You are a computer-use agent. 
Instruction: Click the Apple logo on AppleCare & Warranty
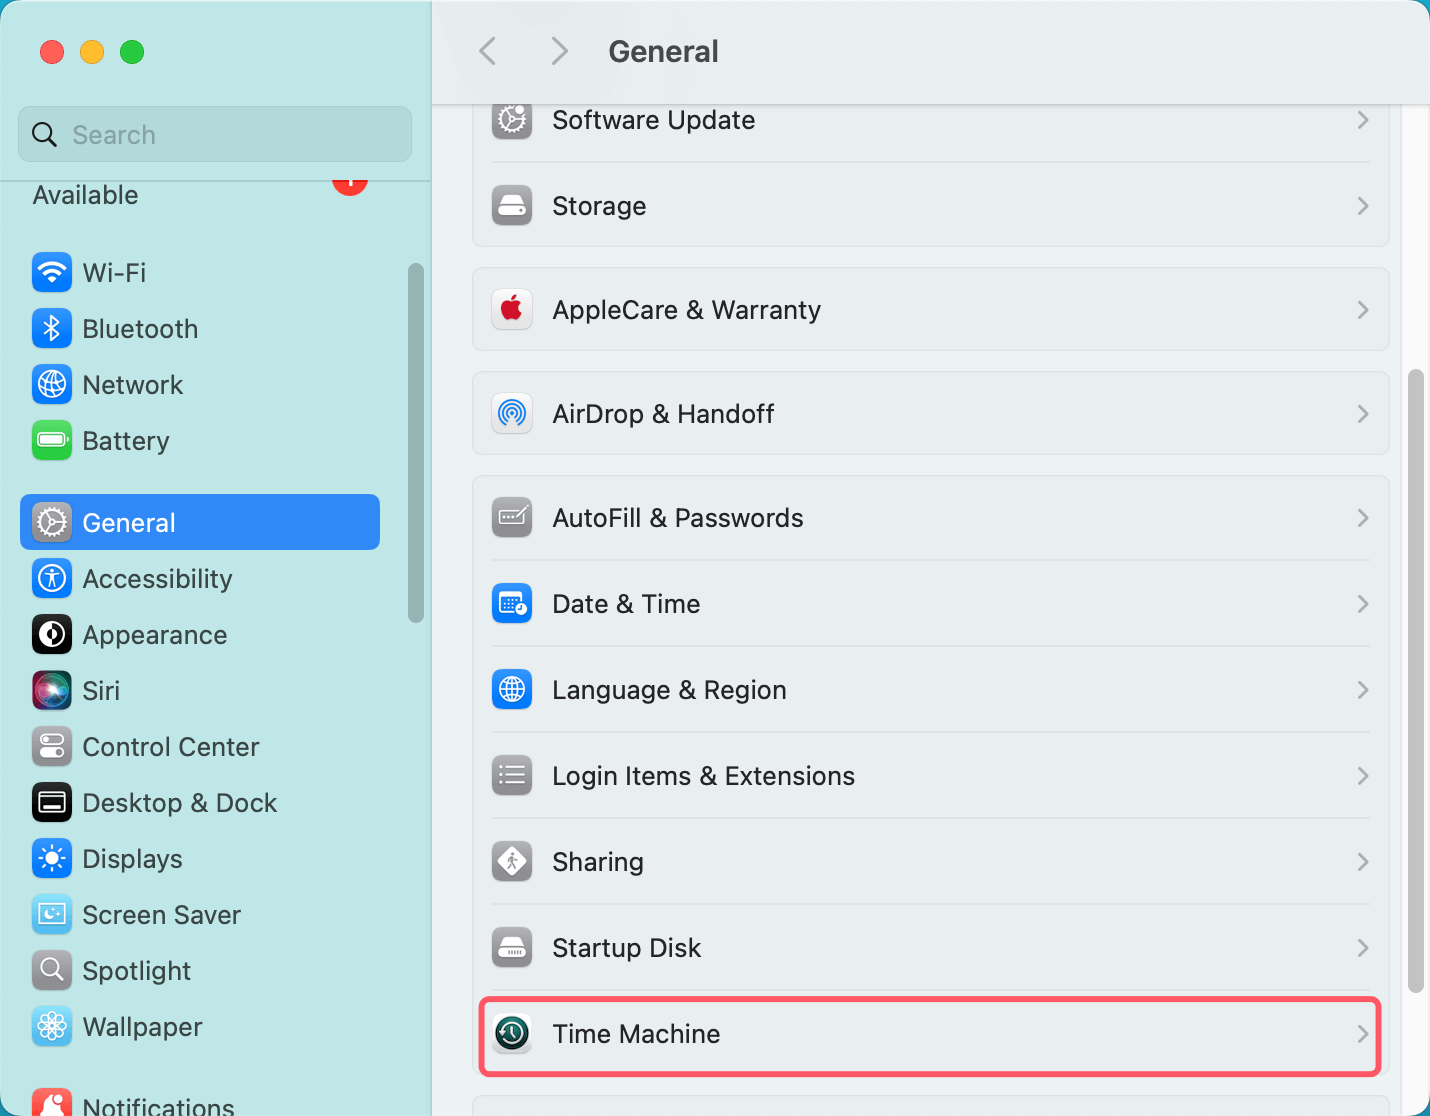click(x=512, y=309)
